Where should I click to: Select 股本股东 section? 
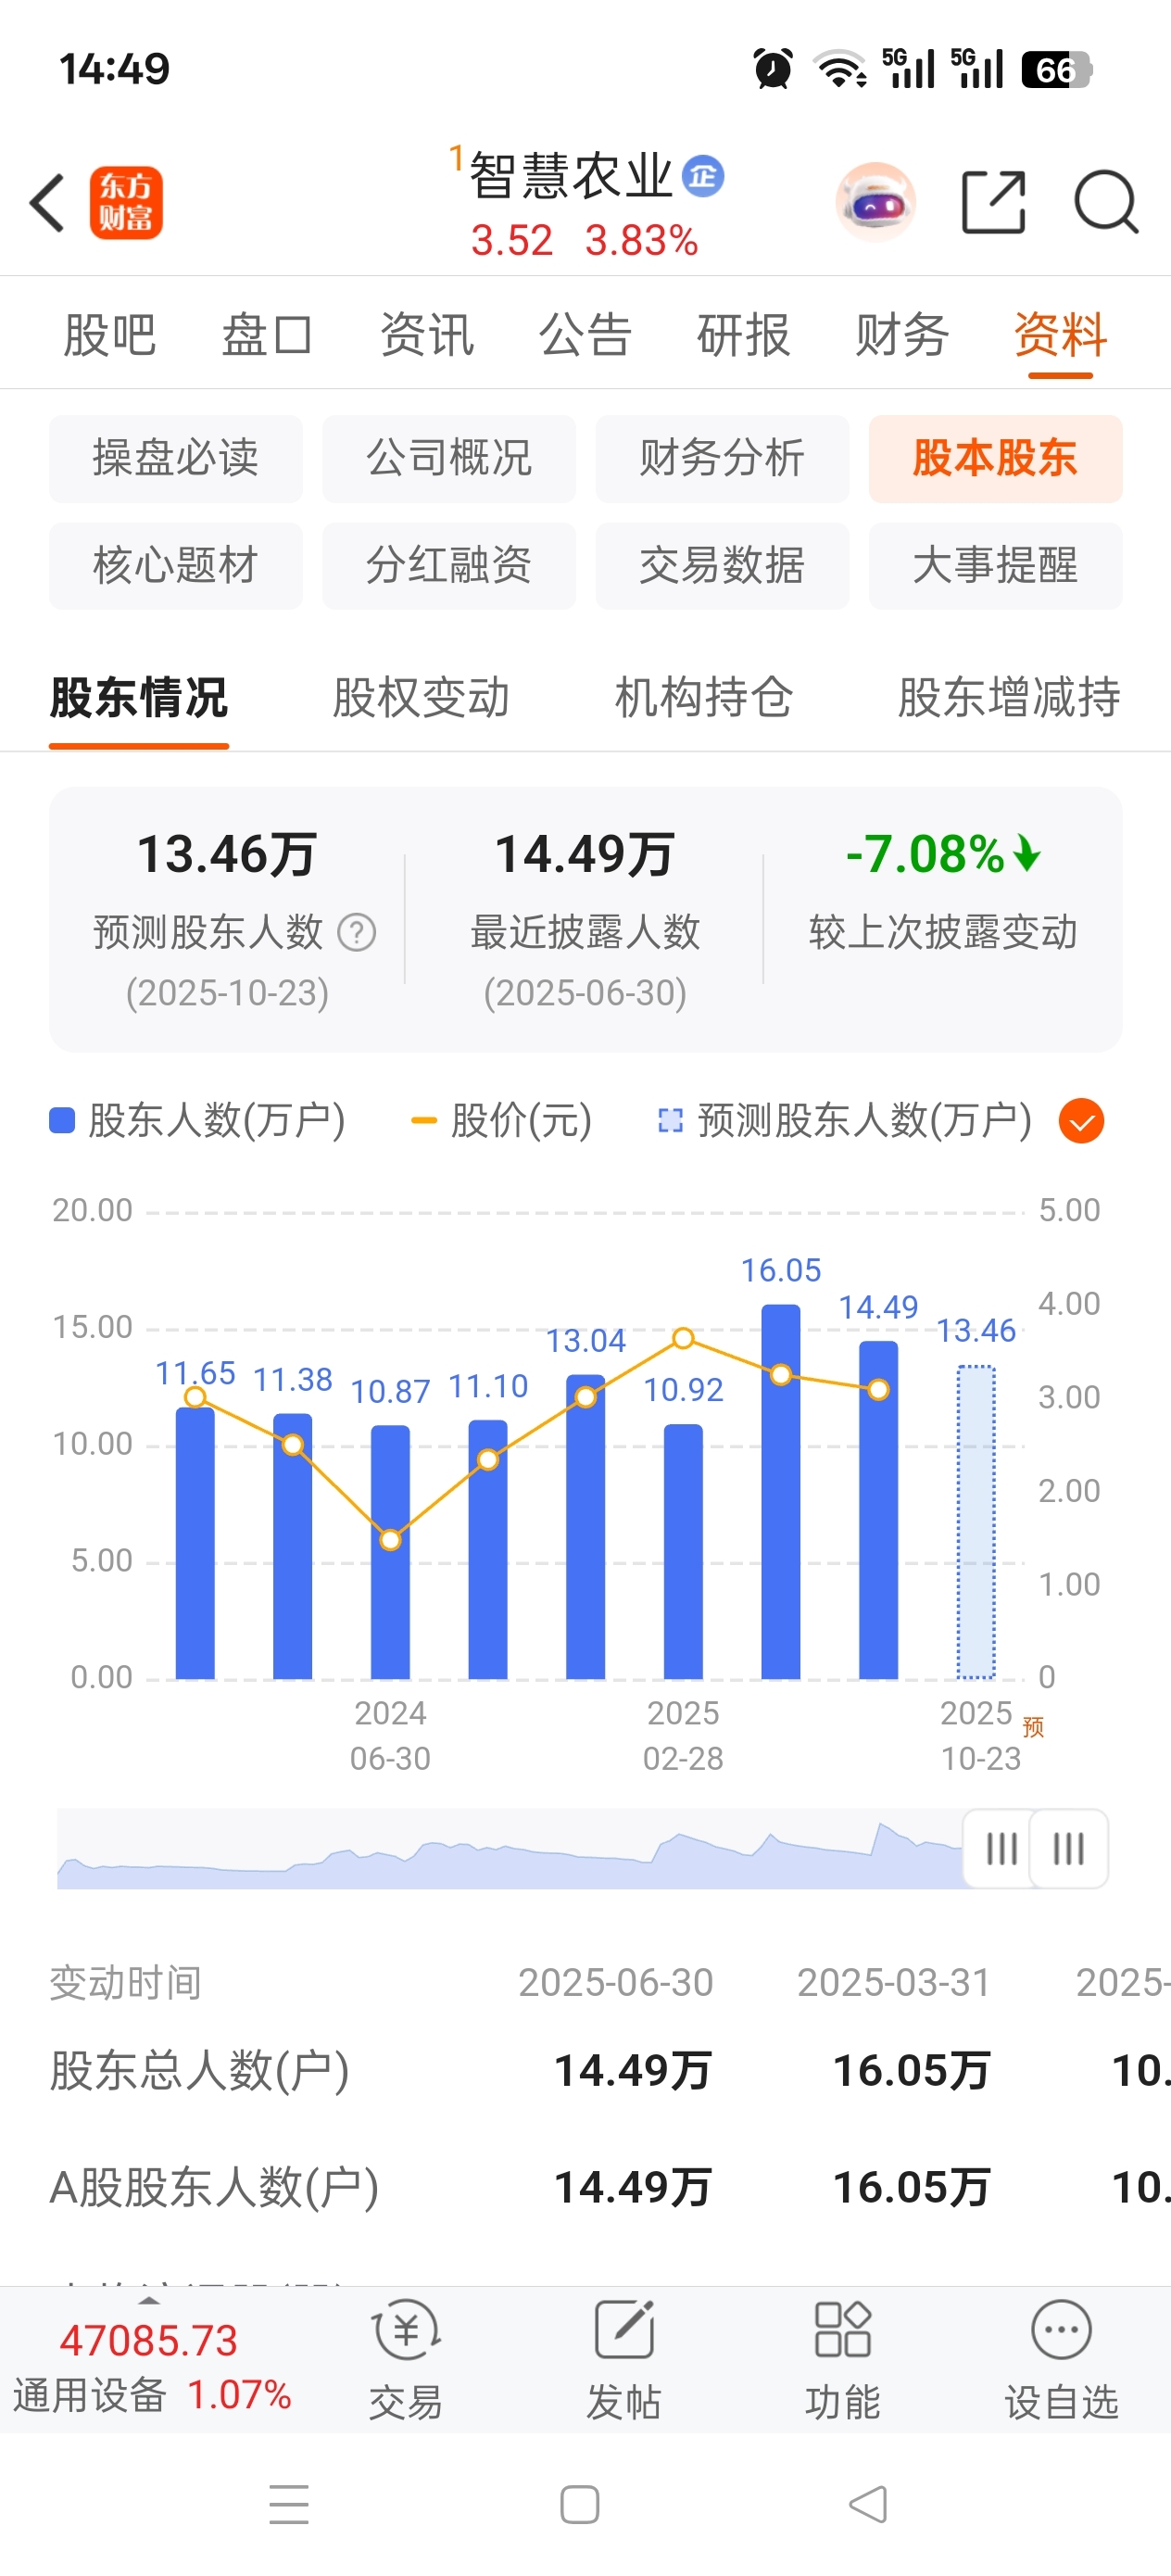click(995, 458)
